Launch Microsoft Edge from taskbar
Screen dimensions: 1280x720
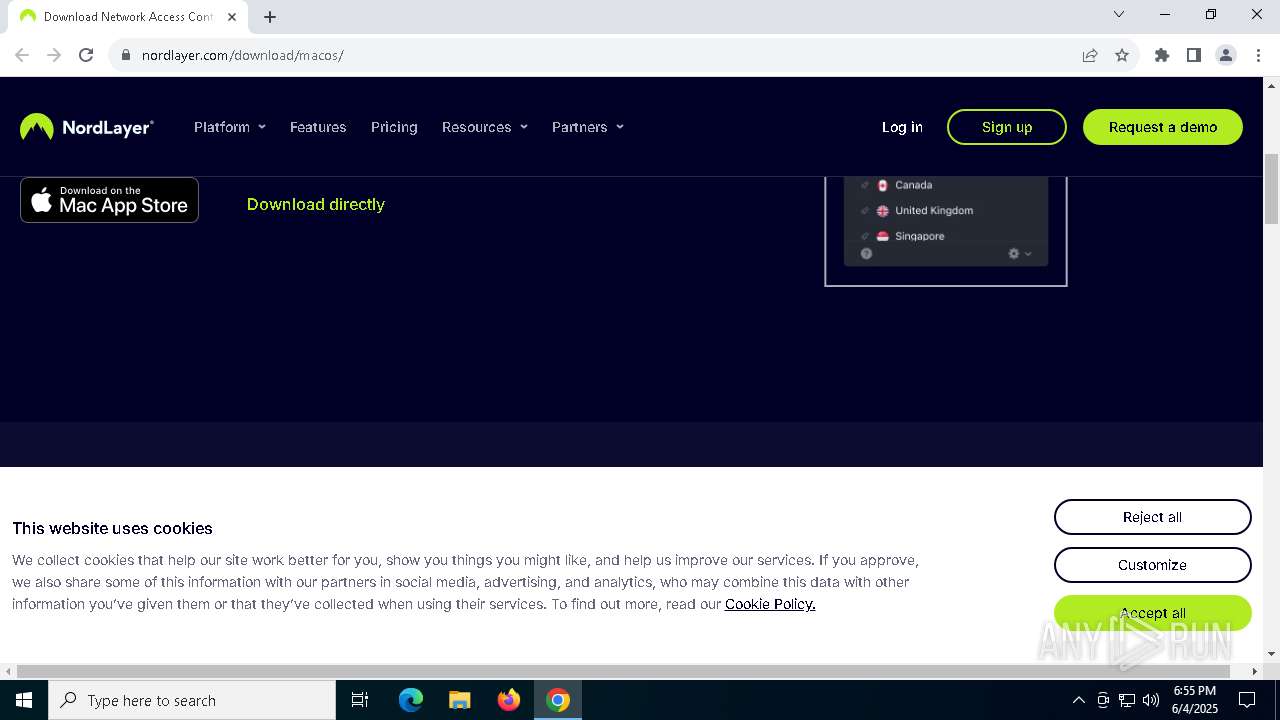pyautogui.click(x=411, y=700)
